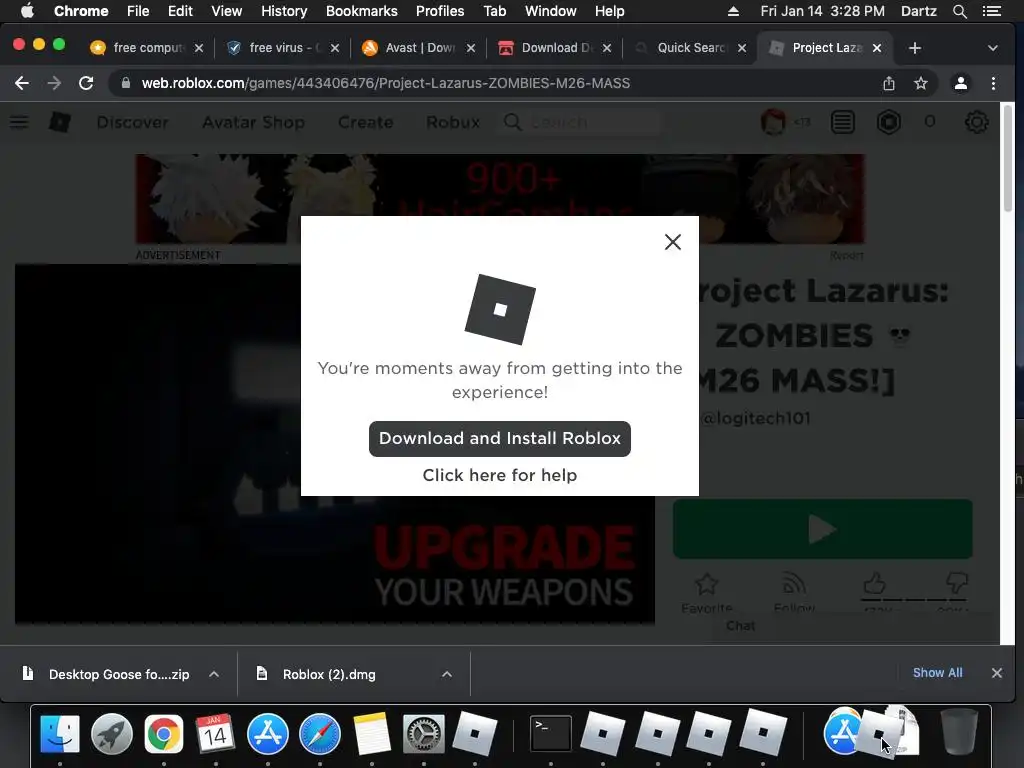Open the Discover link in Roblox header
Image resolution: width=1024 pixels, height=768 pixels.
133,122
